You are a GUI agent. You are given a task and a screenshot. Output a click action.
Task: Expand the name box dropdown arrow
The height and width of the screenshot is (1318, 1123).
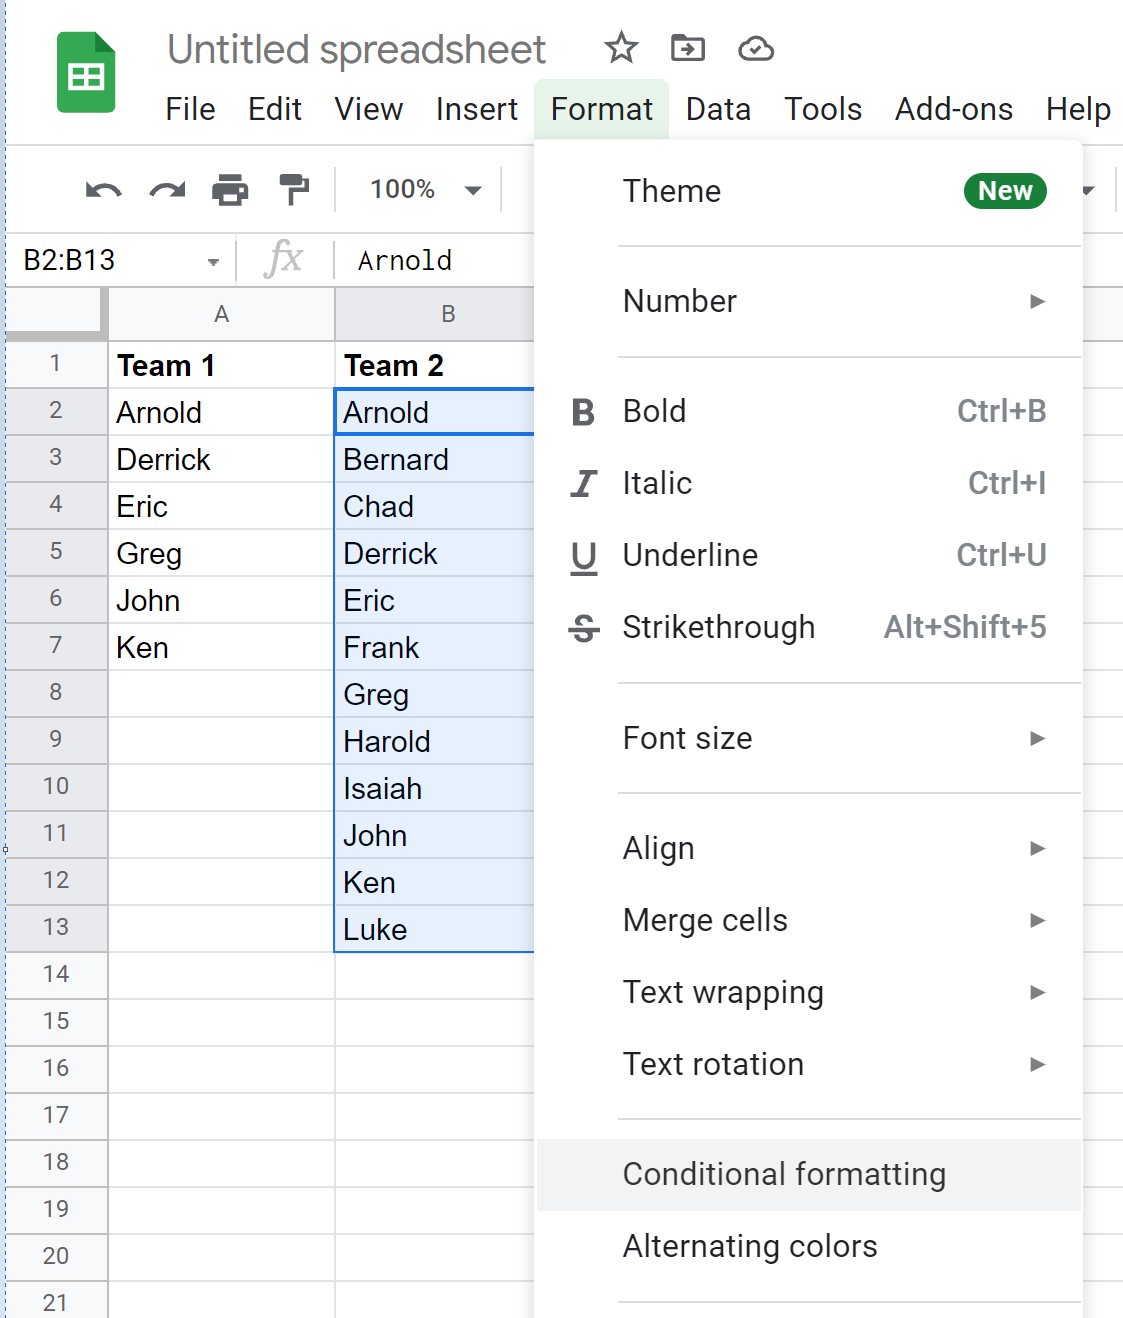pyautogui.click(x=213, y=262)
